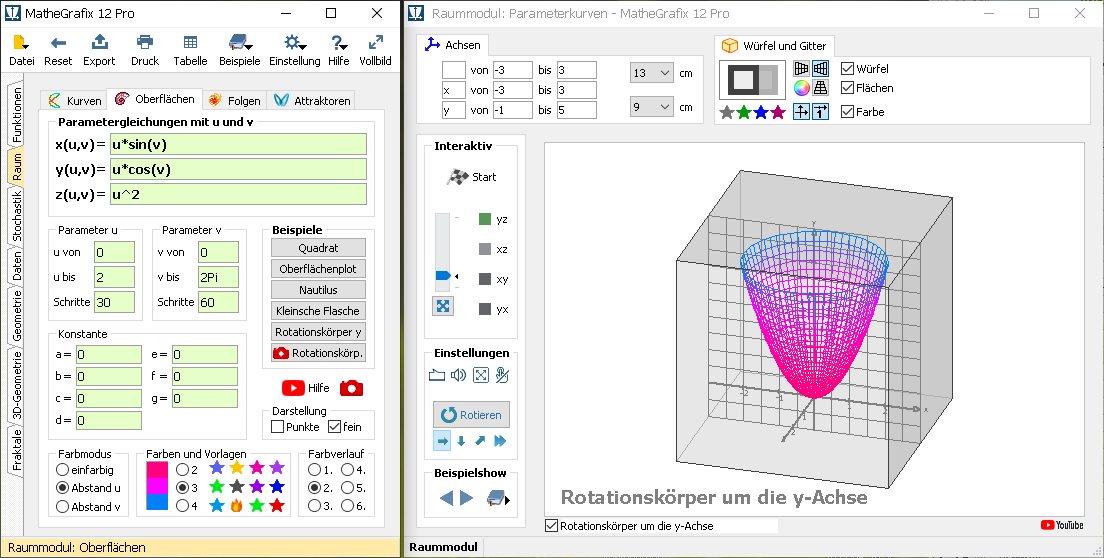Open the 13 cm size dropdown
The width and height of the screenshot is (1104, 558).
pos(652,72)
